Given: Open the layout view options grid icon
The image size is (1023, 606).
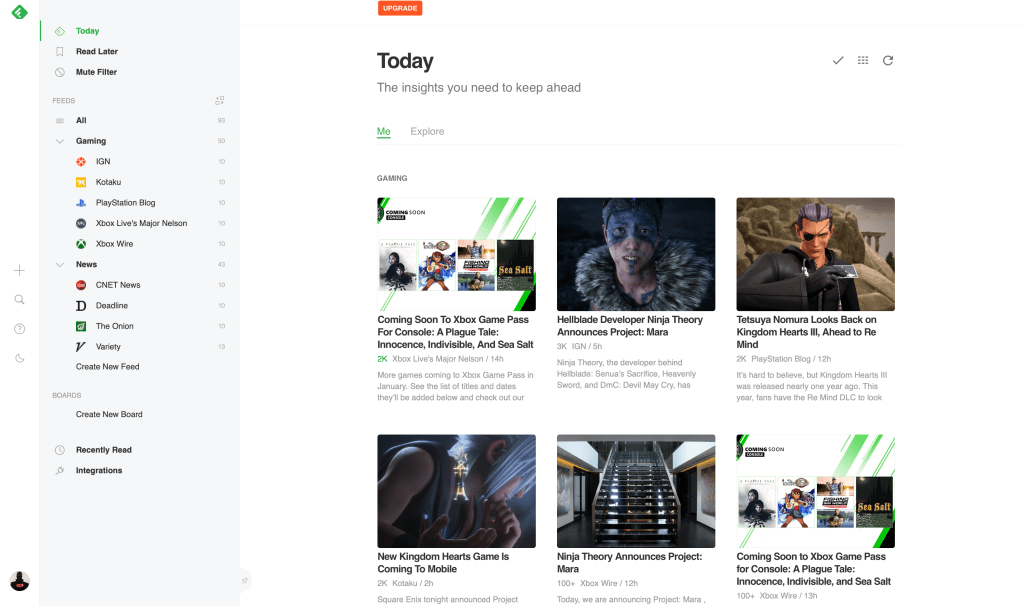Looking at the screenshot, I should (x=863, y=61).
